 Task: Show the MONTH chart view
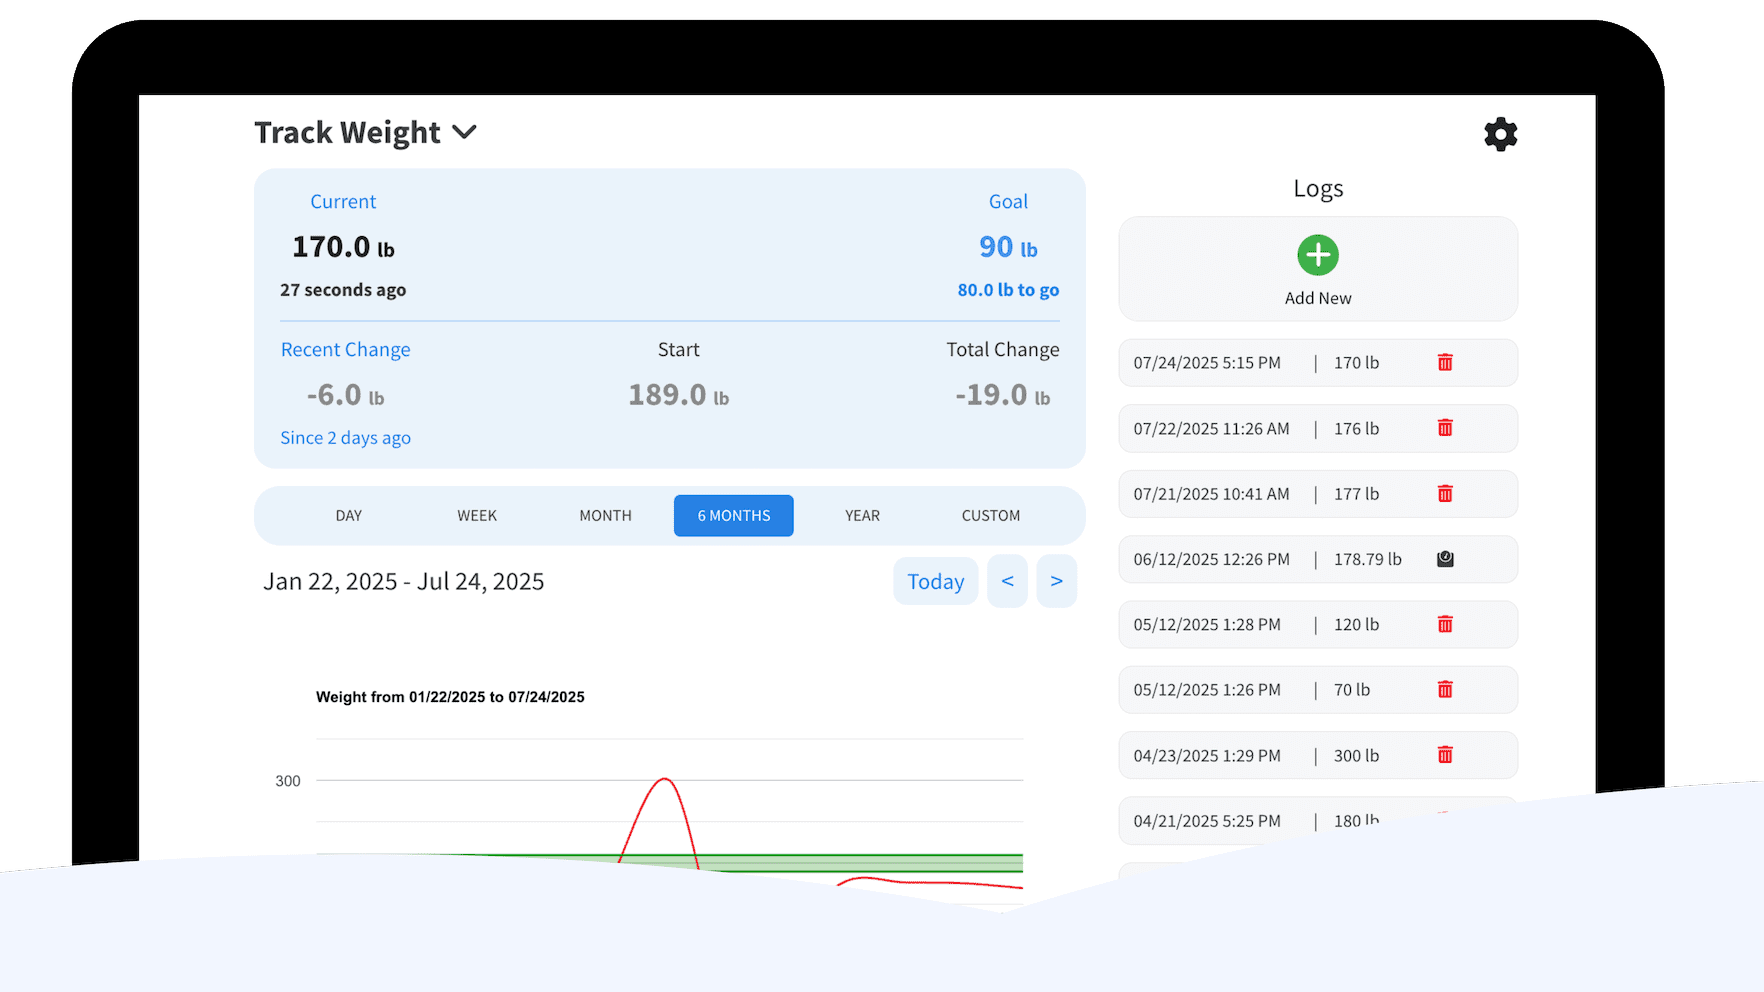click(605, 516)
